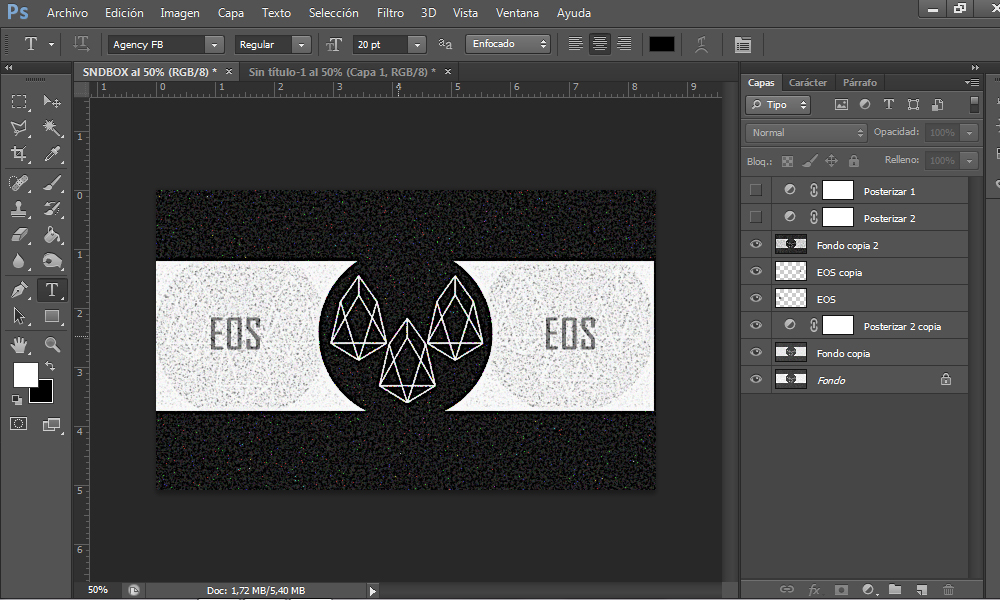Select the Magic Wand tool
Screen dimensions: 1000x600
point(52,128)
